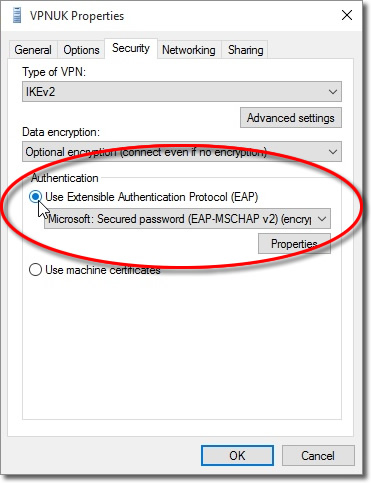Viewport: 371px width, 483px height.
Task: Select the Security tab
Action: point(131,48)
